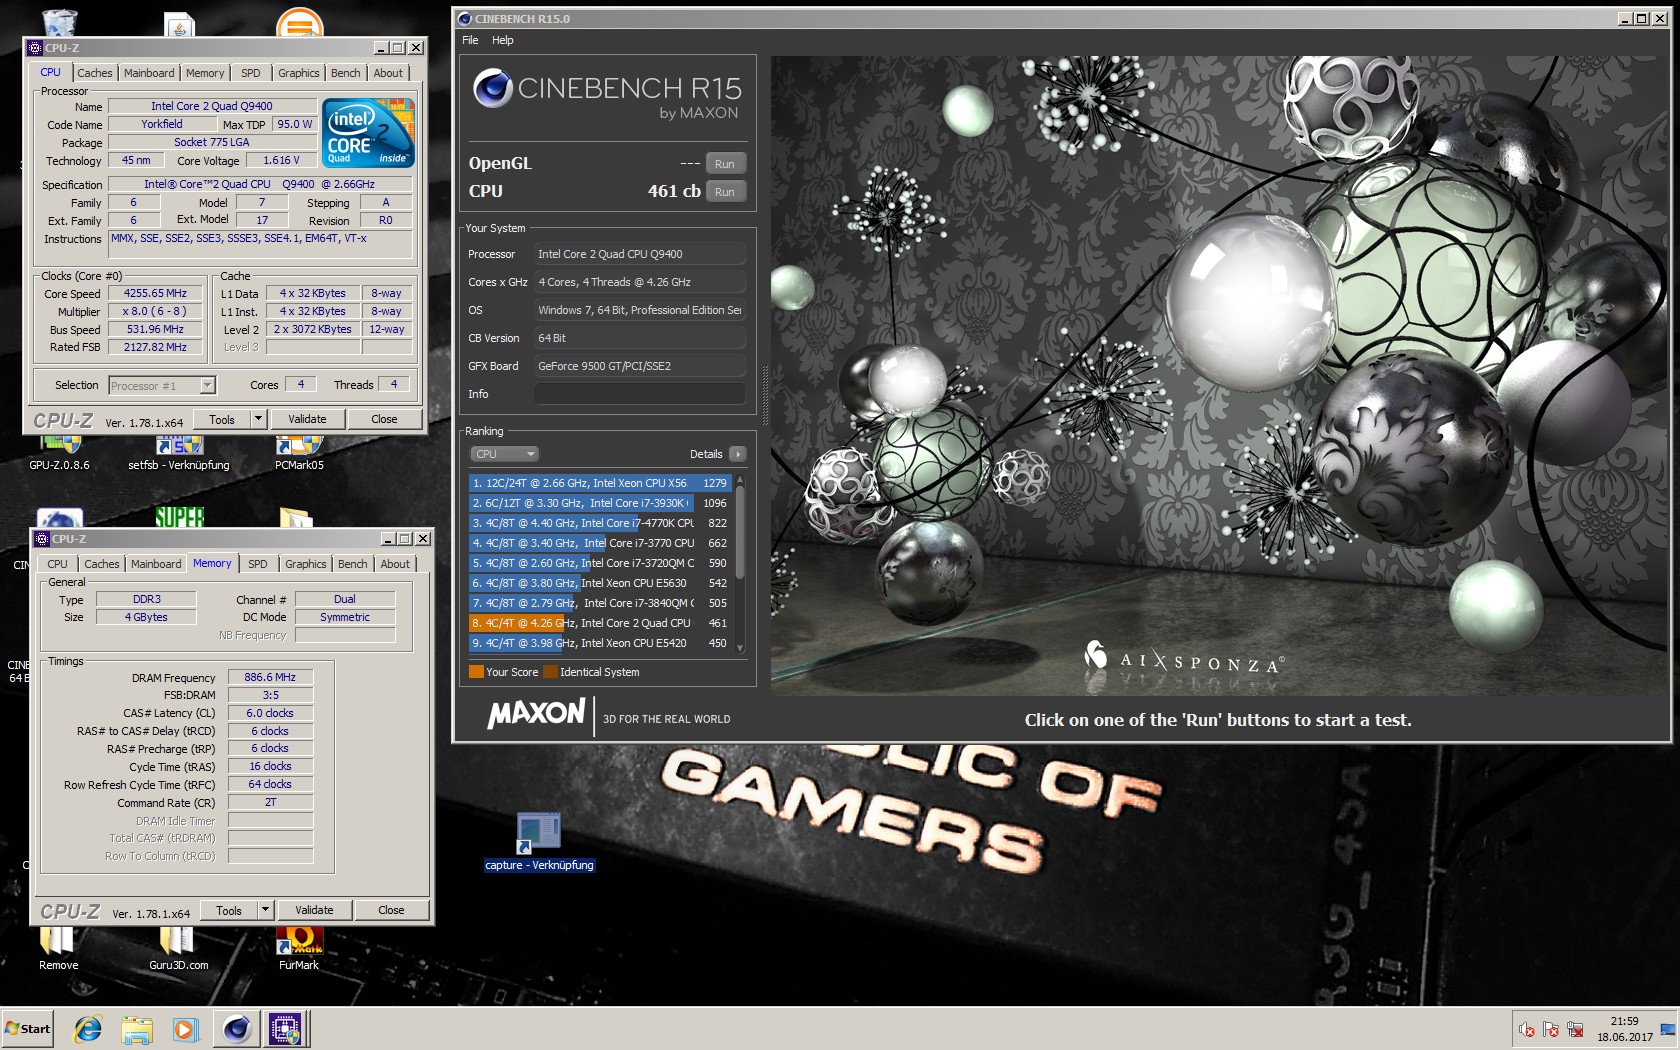Click Validate in the CPU-Z Memory window
Image resolution: width=1680 pixels, height=1050 pixels.
click(314, 910)
